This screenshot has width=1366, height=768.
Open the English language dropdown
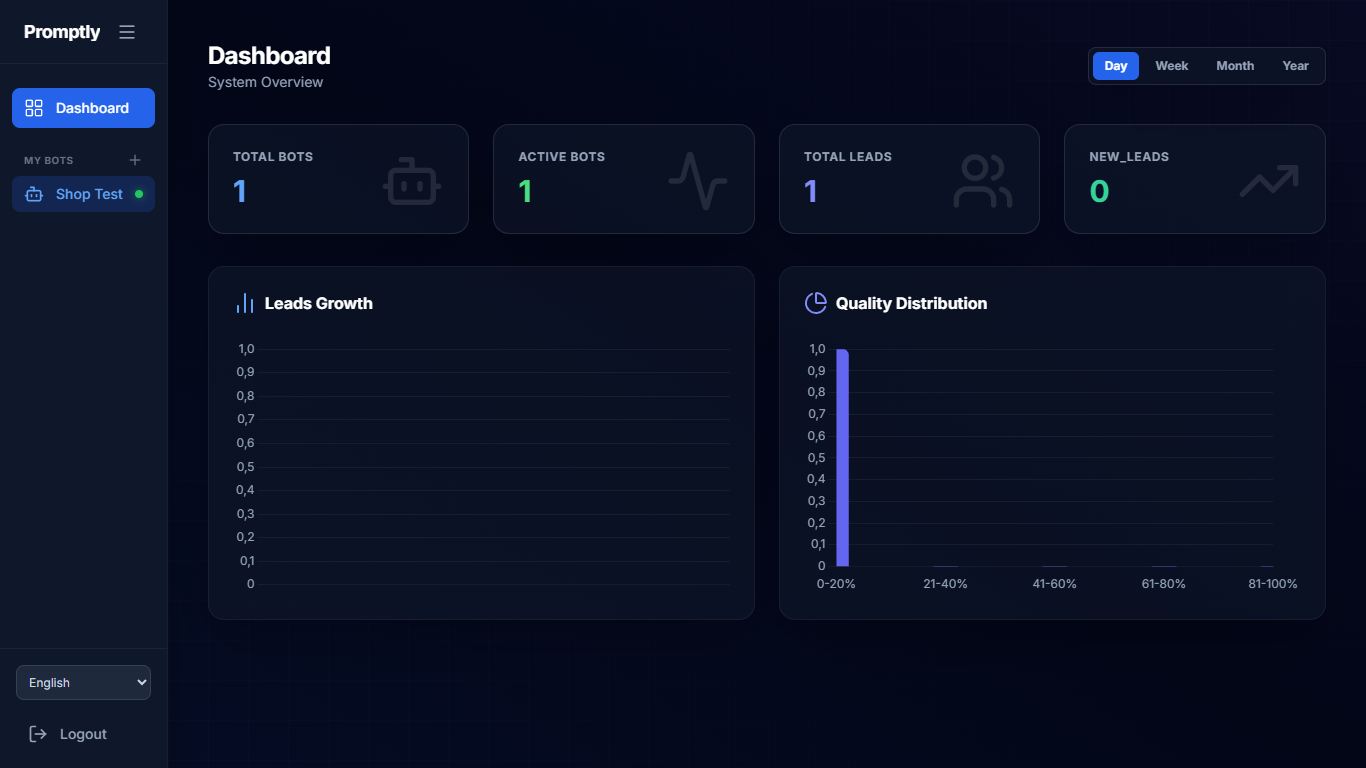click(83, 682)
